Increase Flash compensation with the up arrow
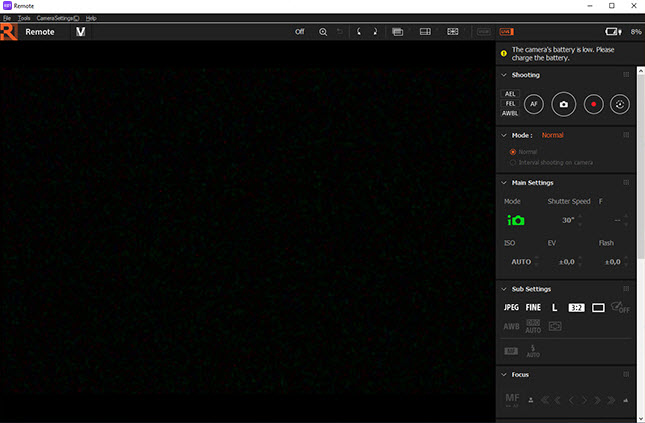This screenshot has height=423, width=645. click(x=626, y=258)
